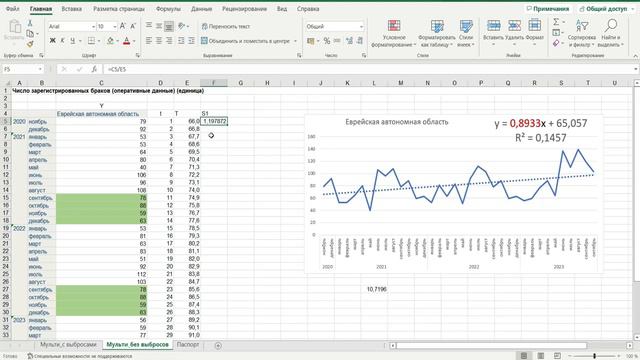The height and width of the screenshot is (360, 640).
Task: Toggle Wrap text (Переносить текст)
Action: [x=226, y=26]
